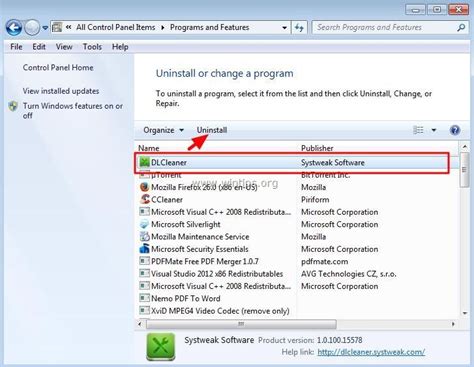This screenshot has width=474, height=367.
Task: Open the recent pages dropdown arrow
Action: 45,28
